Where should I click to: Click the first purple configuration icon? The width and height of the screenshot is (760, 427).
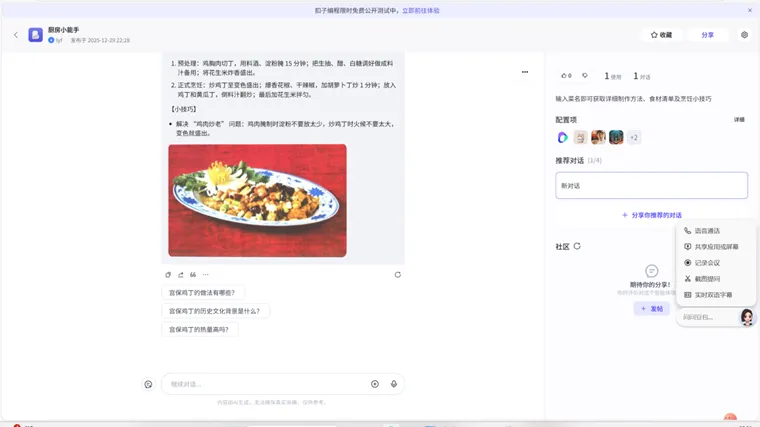pyautogui.click(x=562, y=138)
